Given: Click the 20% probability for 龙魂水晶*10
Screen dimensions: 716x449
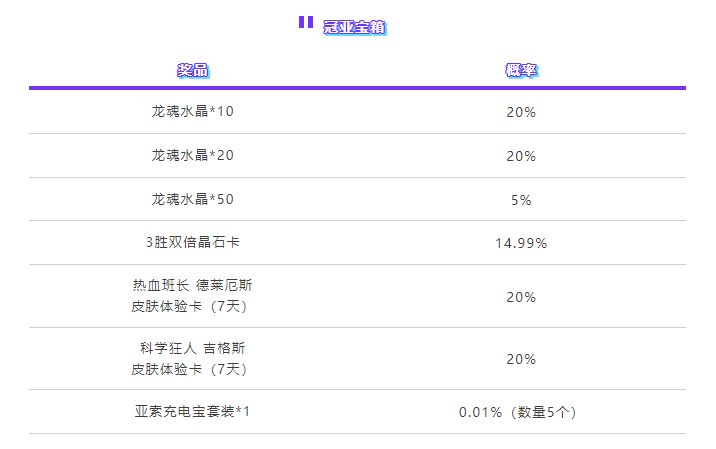Looking at the screenshot, I should pos(521,112).
